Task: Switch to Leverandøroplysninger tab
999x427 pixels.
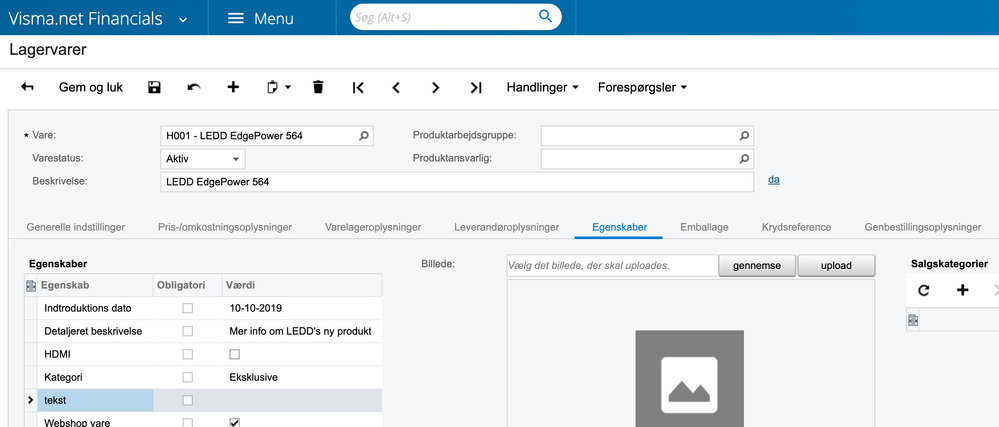Action: [x=507, y=227]
